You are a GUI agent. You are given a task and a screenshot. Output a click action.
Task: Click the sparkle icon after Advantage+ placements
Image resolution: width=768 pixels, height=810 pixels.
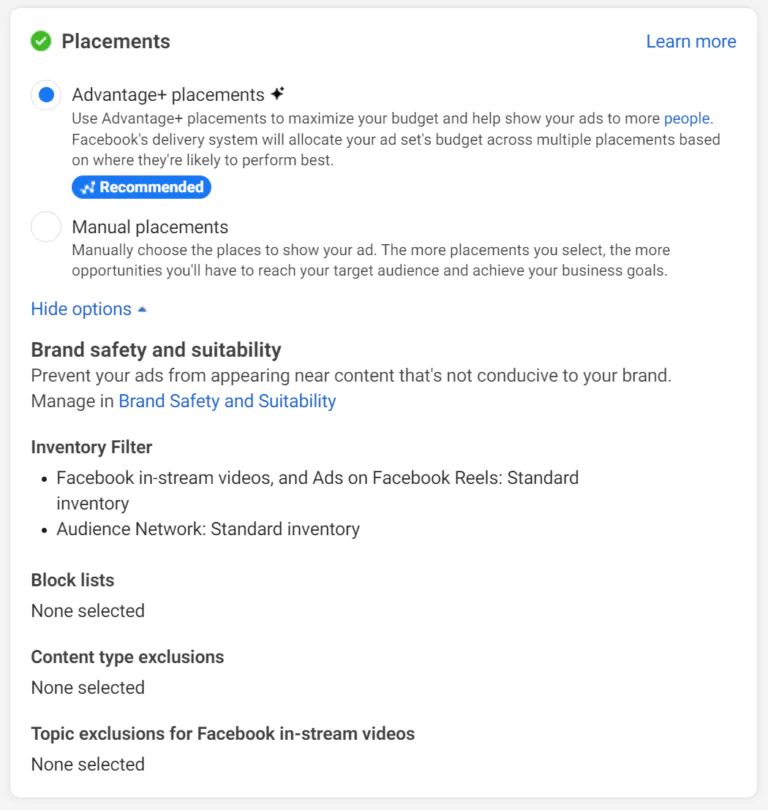(277, 94)
